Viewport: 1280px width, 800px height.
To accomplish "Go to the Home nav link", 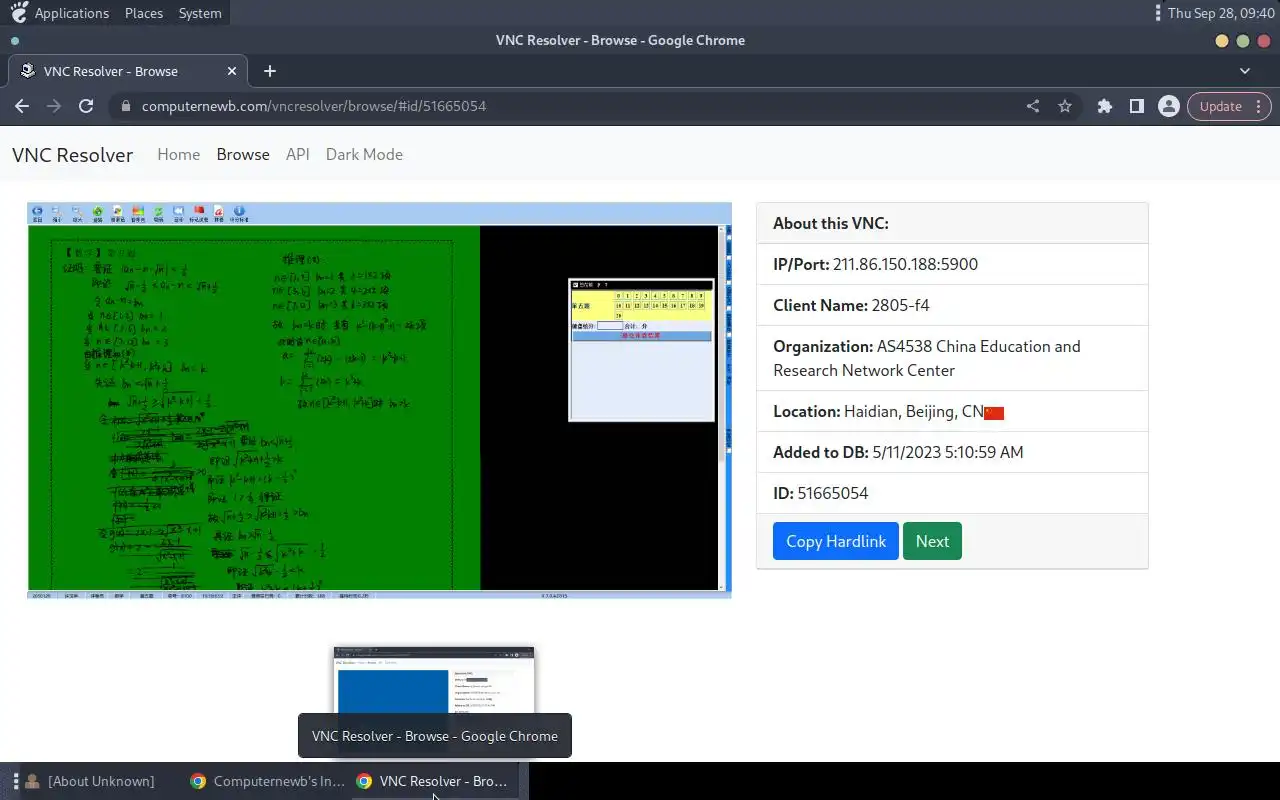I will tap(178, 154).
